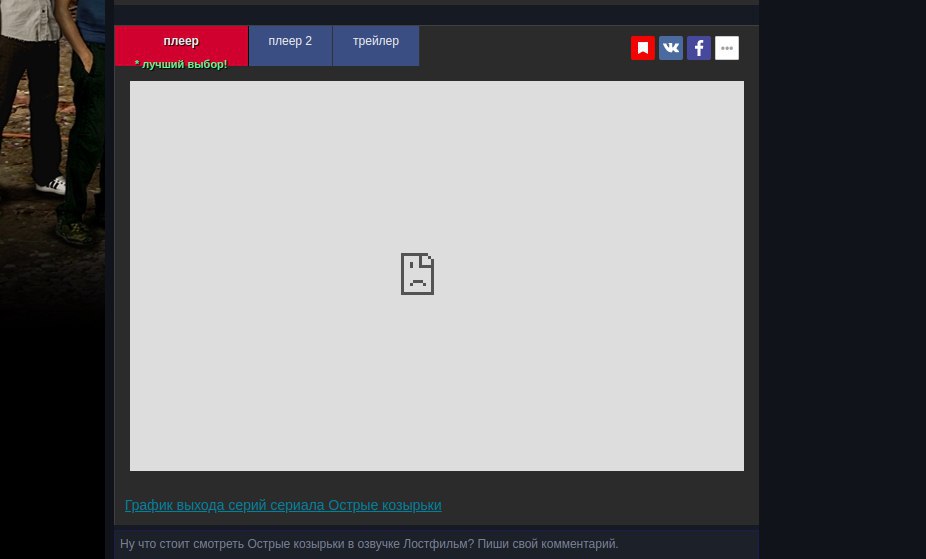
Task: Share via the VK icon
Action: pos(671,48)
